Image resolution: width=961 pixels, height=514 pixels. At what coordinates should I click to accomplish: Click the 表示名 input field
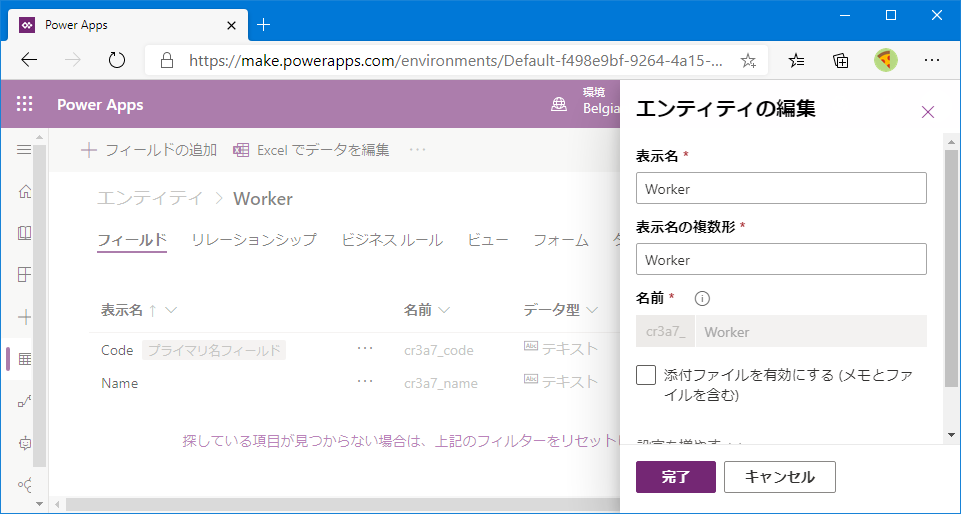point(781,188)
